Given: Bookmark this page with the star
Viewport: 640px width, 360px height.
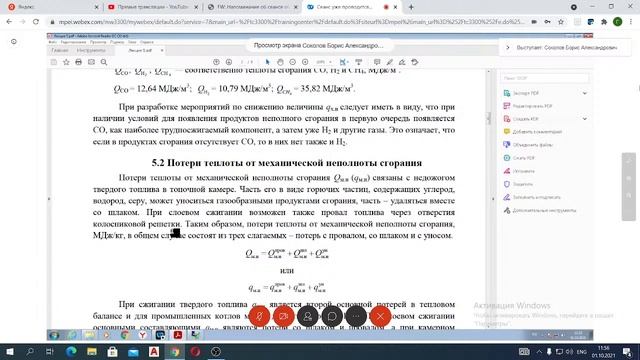Looking at the screenshot, I should pyautogui.click(x=561, y=22).
